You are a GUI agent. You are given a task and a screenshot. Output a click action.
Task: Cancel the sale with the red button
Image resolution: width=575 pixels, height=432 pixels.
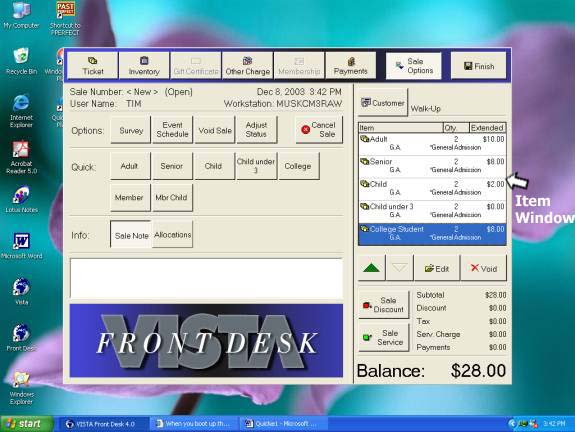click(x=319, y=129)
